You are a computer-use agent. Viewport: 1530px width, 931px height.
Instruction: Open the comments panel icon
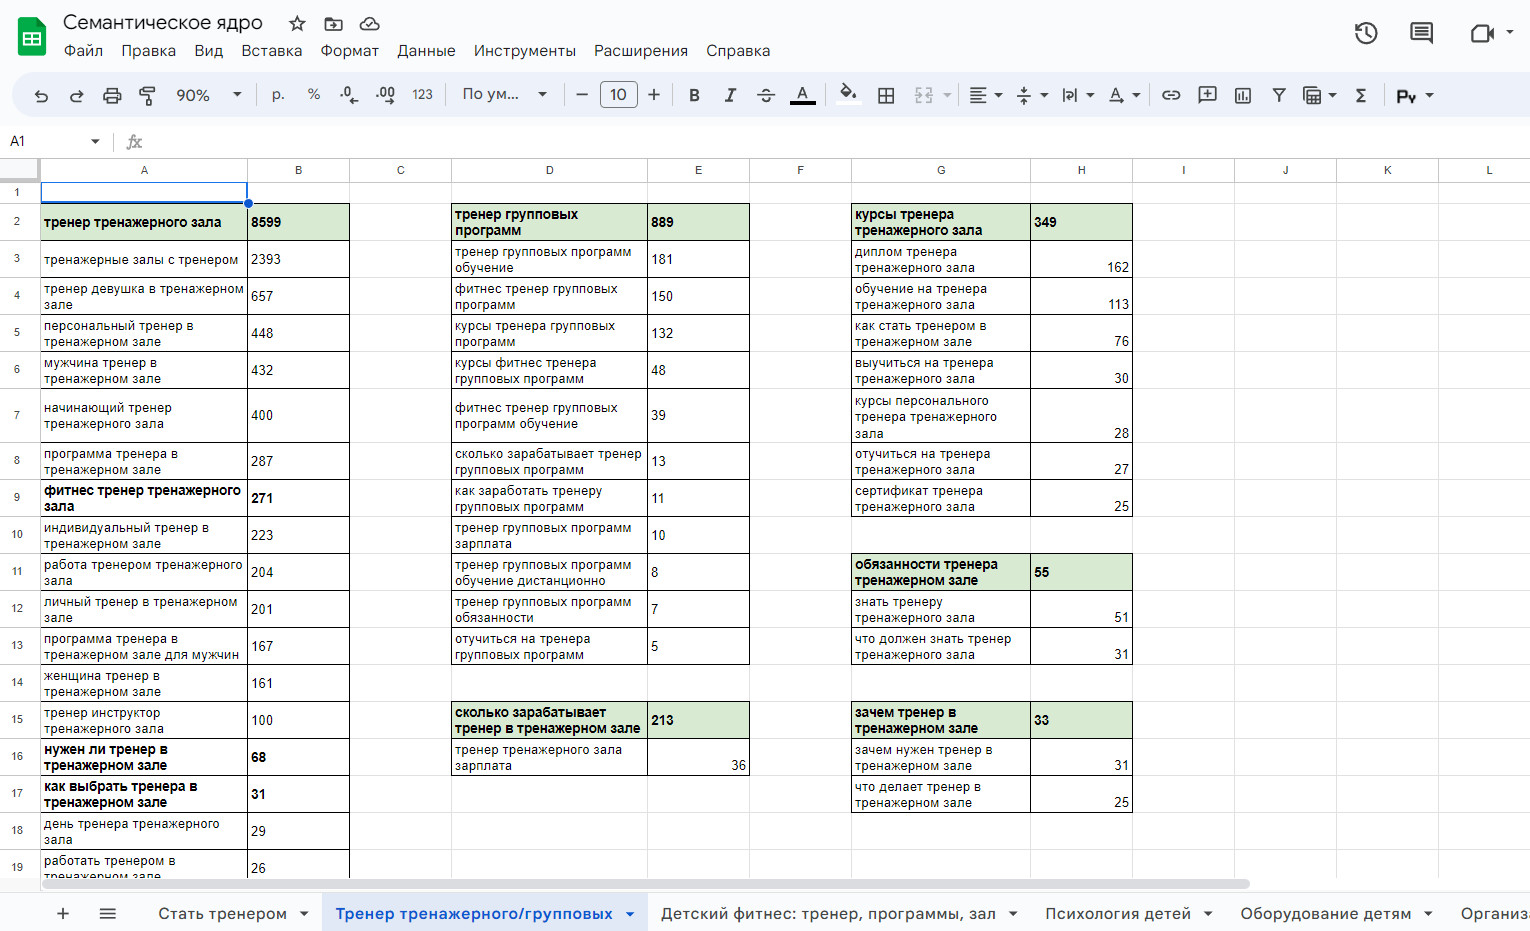(1421, 33)
